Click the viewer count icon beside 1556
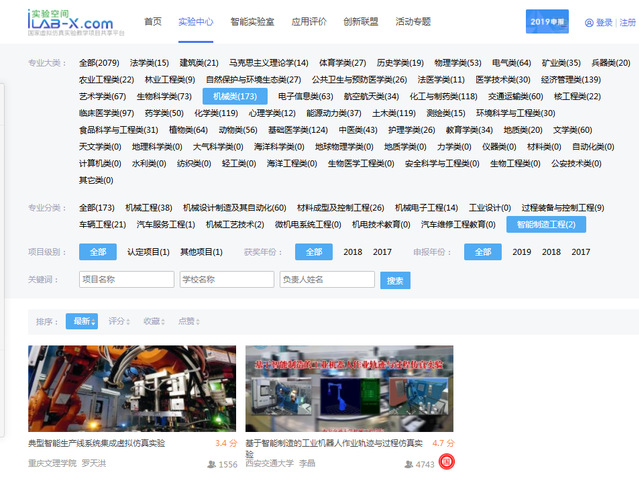Screen dimensions: 639x491 tap(211, 465)
